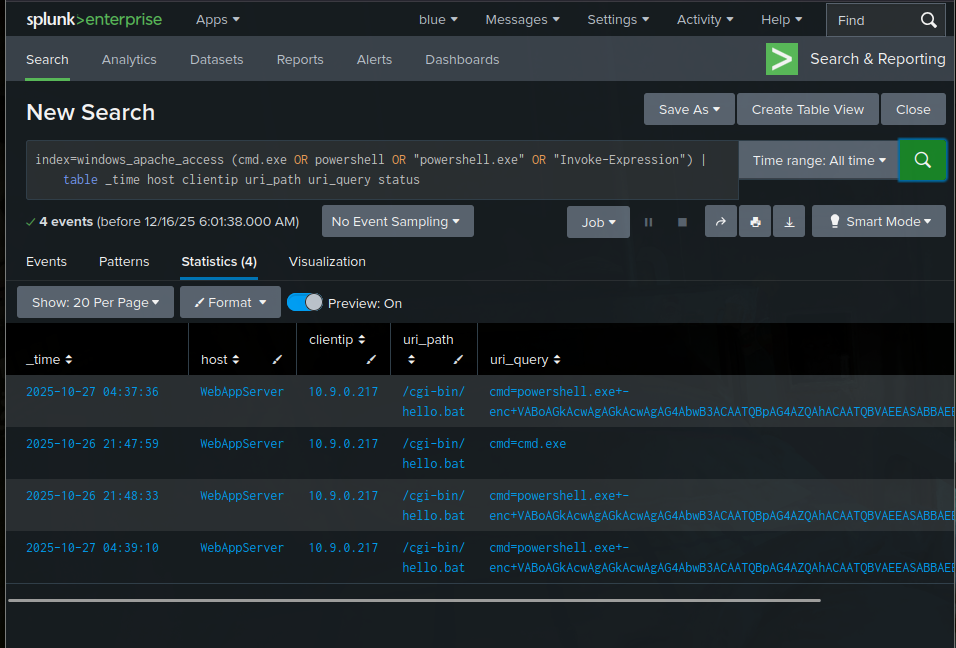Open the Reports nav tab
This screenshot has height=648, width=956.
300,60
